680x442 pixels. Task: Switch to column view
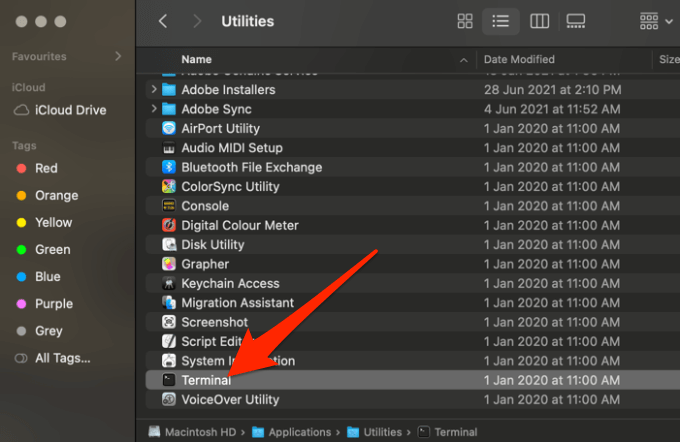coord(539,21)
